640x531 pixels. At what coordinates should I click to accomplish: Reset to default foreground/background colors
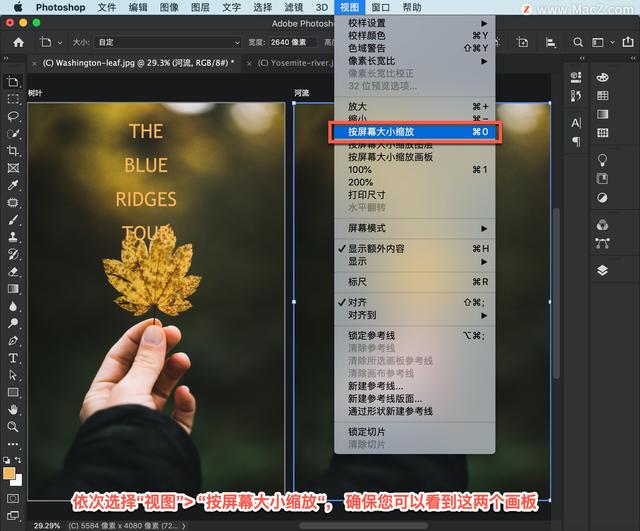coord(6,460)
